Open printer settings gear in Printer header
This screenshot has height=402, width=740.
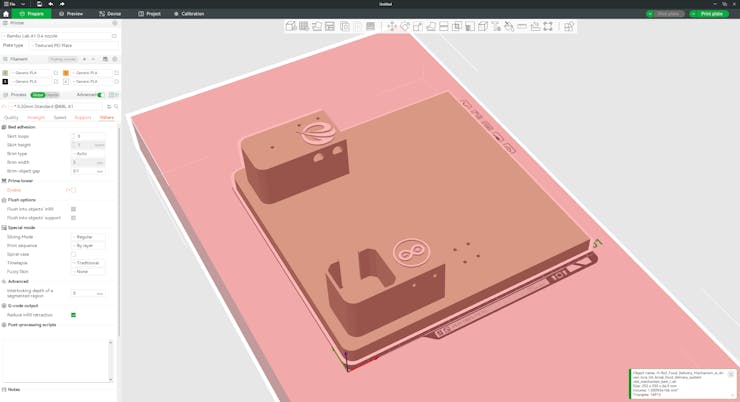115,23
